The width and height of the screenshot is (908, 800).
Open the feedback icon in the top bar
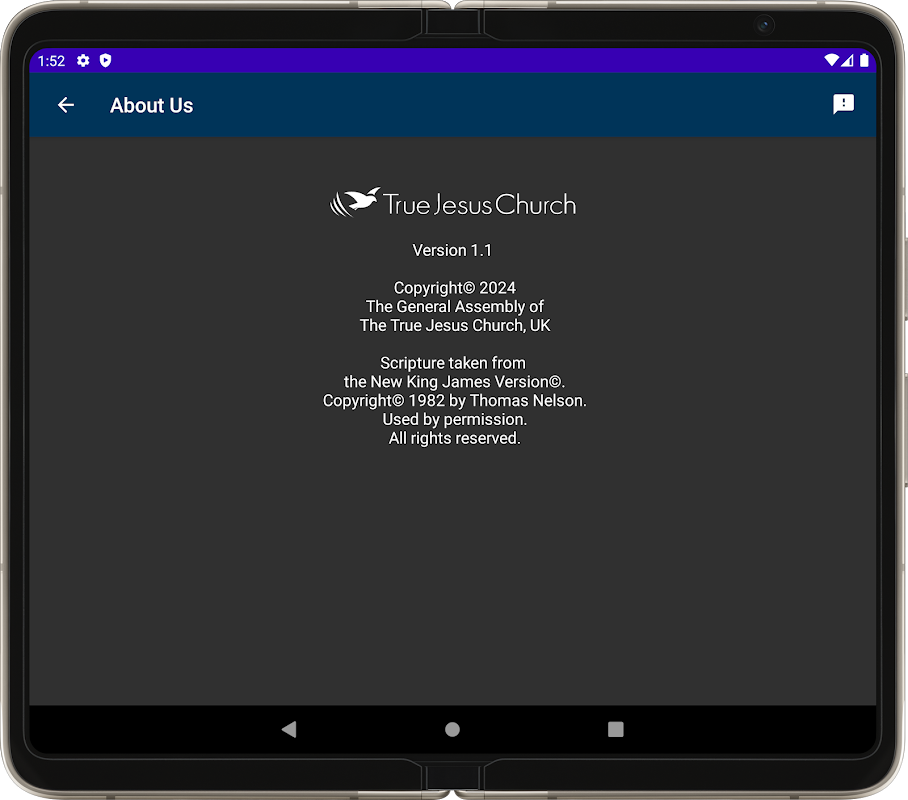pyautogui.click(x=843, y=104)
